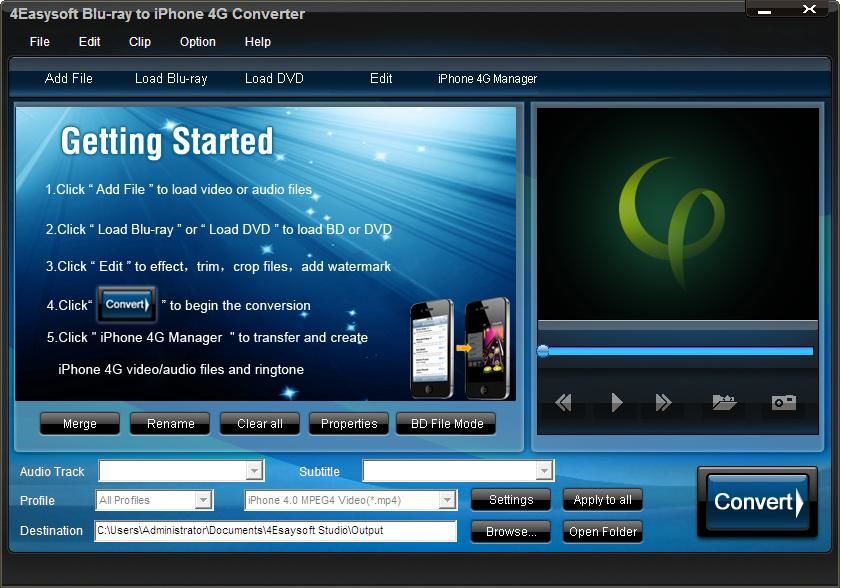The width and height of the screenshot is (841, 588).
Task: Open the Help menu
Action: [x=258, y=42]
